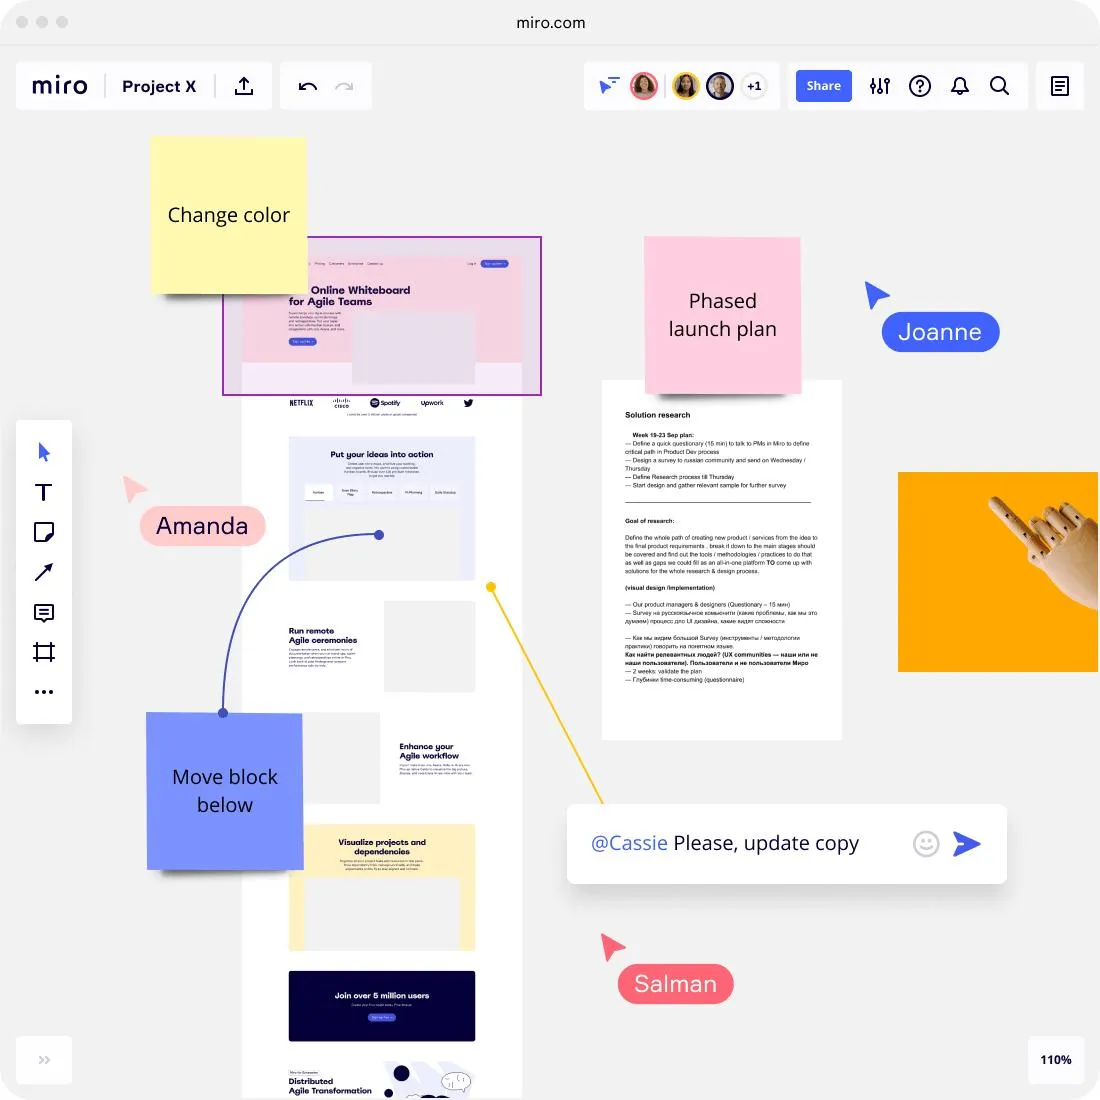Screen dimensions: 1100x1100
Task: Expand the +1 additional collaborators badge
Action: point(754,86)
